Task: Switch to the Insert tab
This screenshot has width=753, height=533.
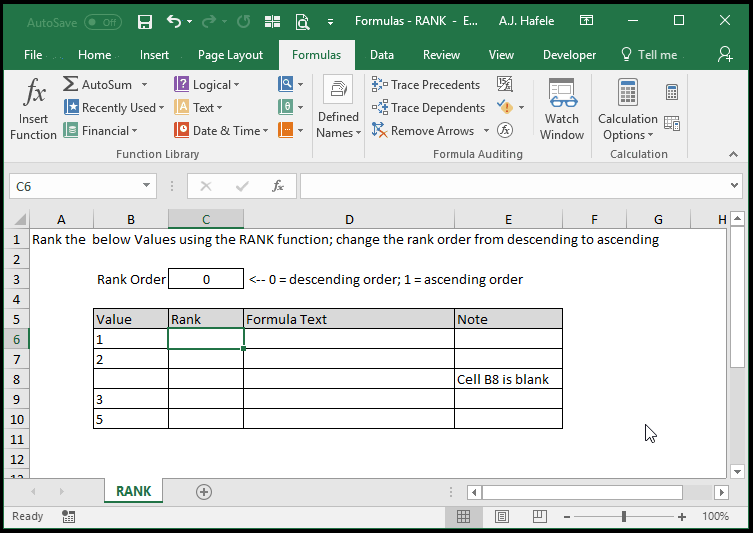Action: click(x=154, y=55)
